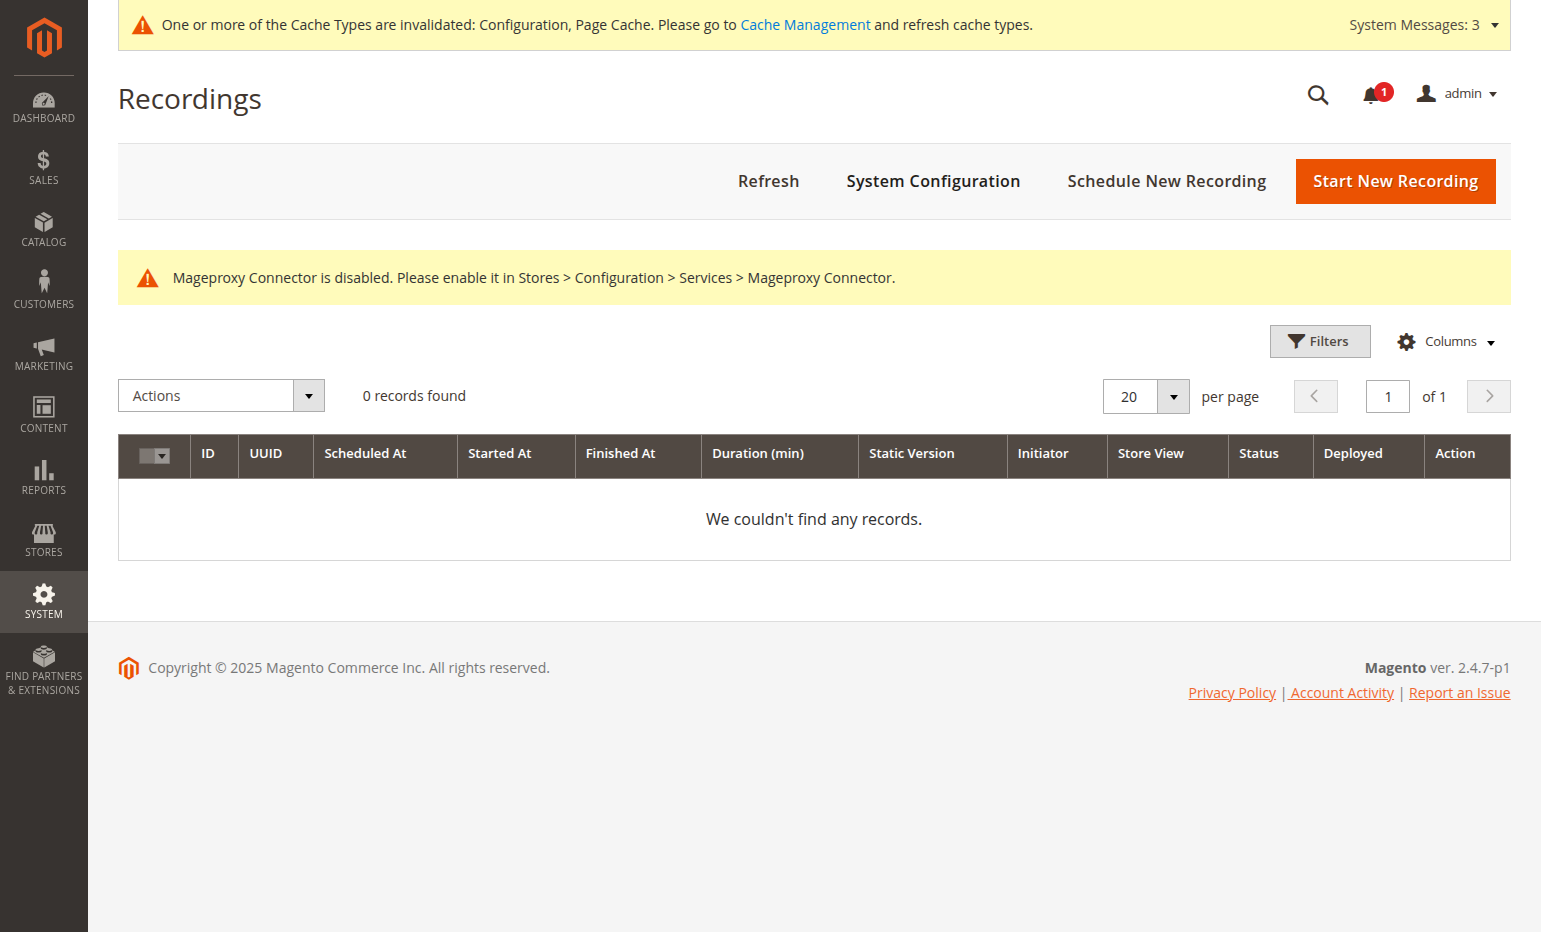Open the Report an Issue link
Image resolution: width=1541 pixels, height=932 pixels.
click(x=1459, y=693)
